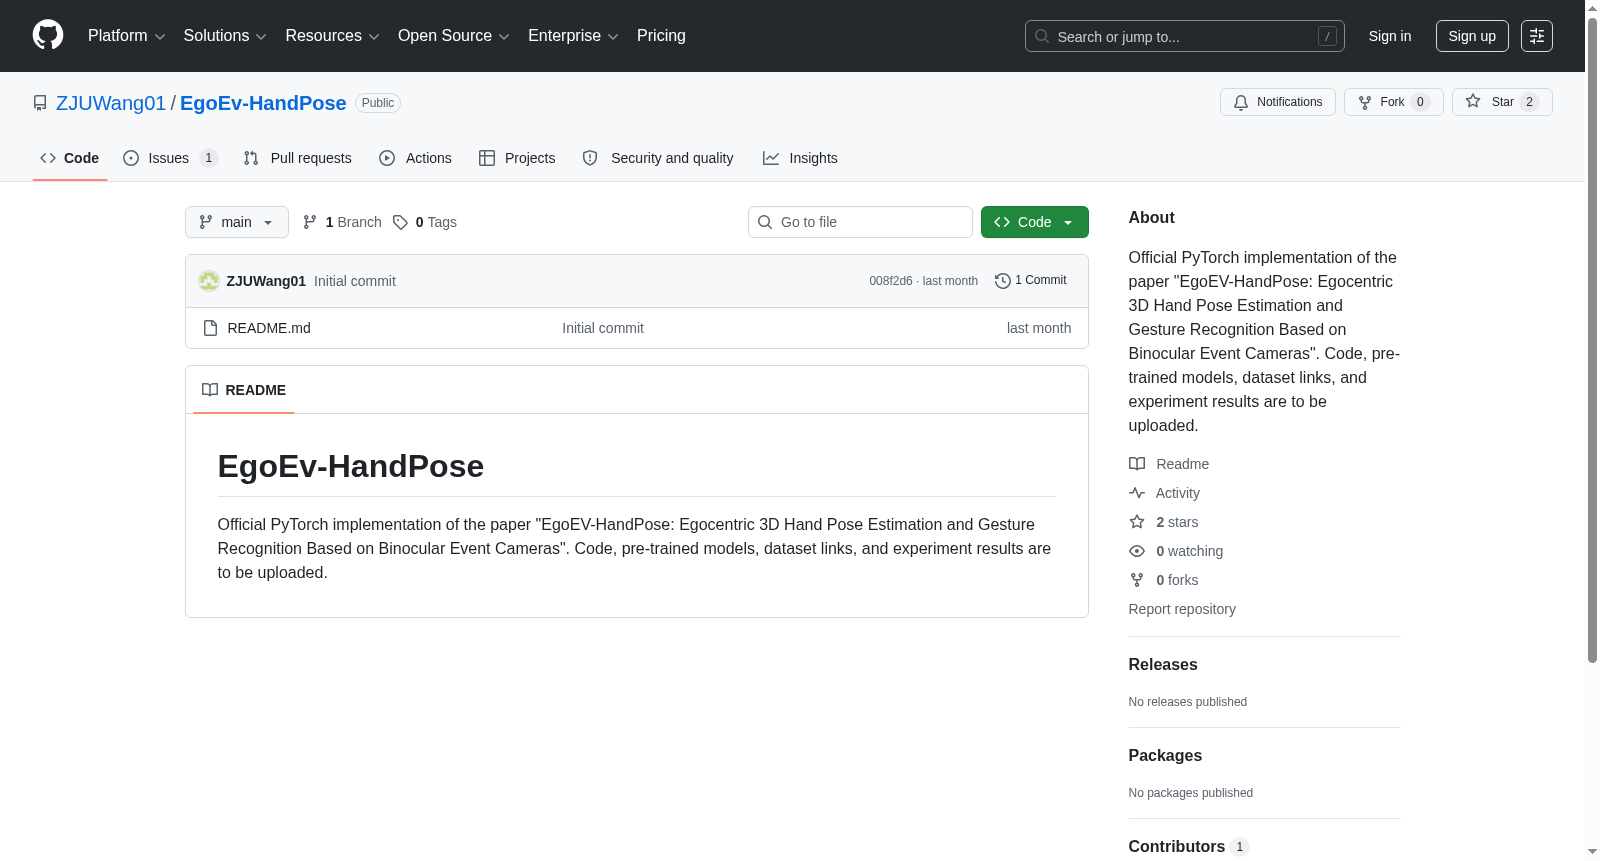
Task: Open the Insights tab
Action: click(800, 158)
